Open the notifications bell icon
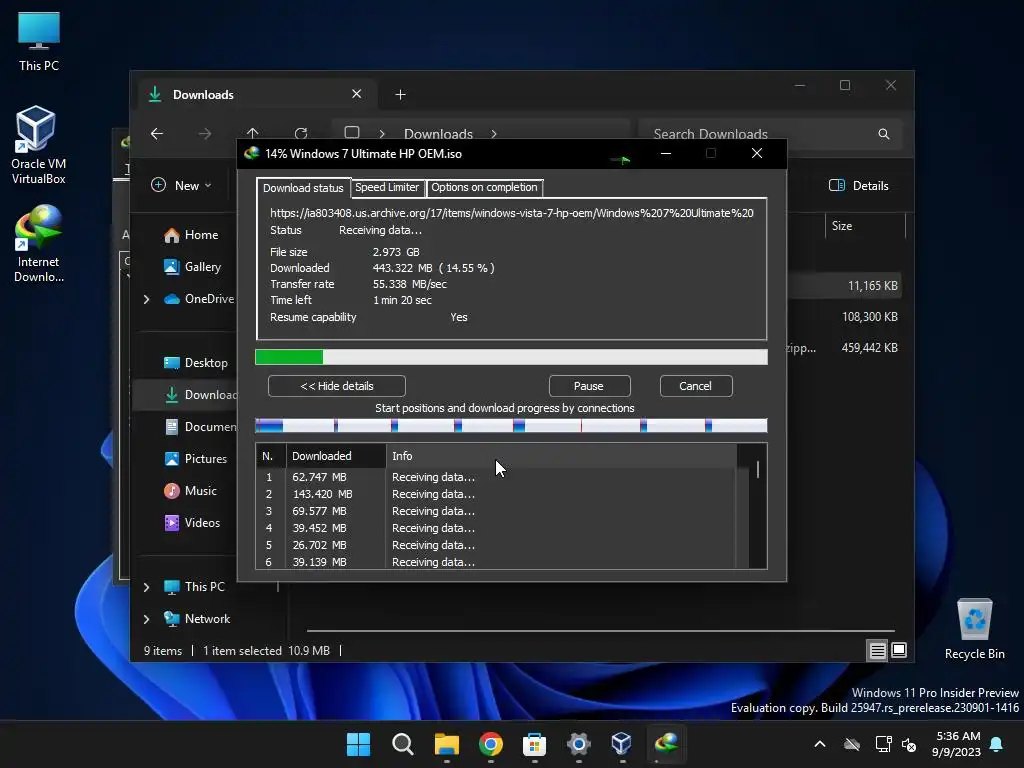This screenshot has width=1024, height=768. [x=997, y=744]
